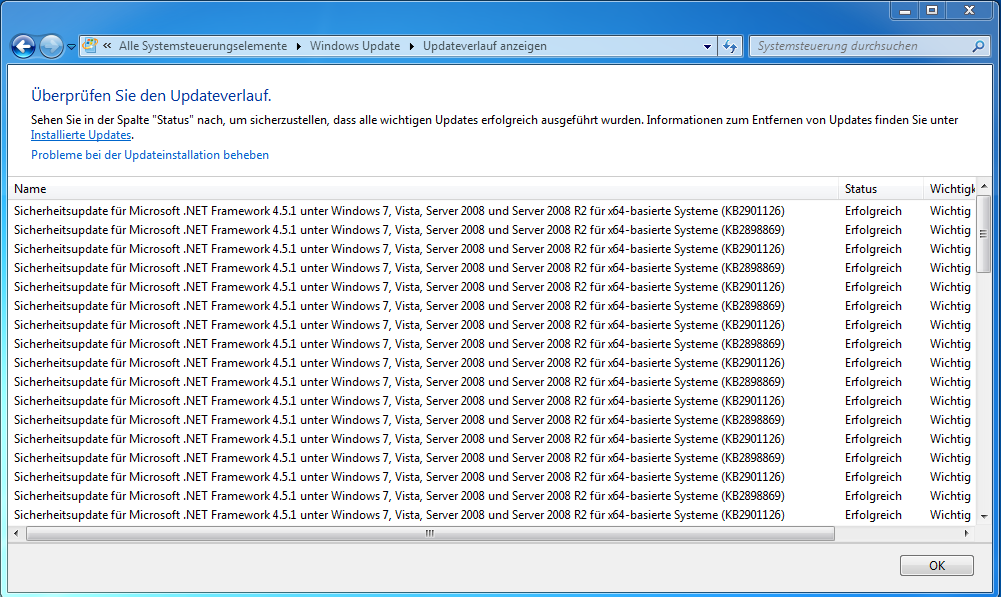Click the vertical scrollbar thumb

(x=984, y=234)
